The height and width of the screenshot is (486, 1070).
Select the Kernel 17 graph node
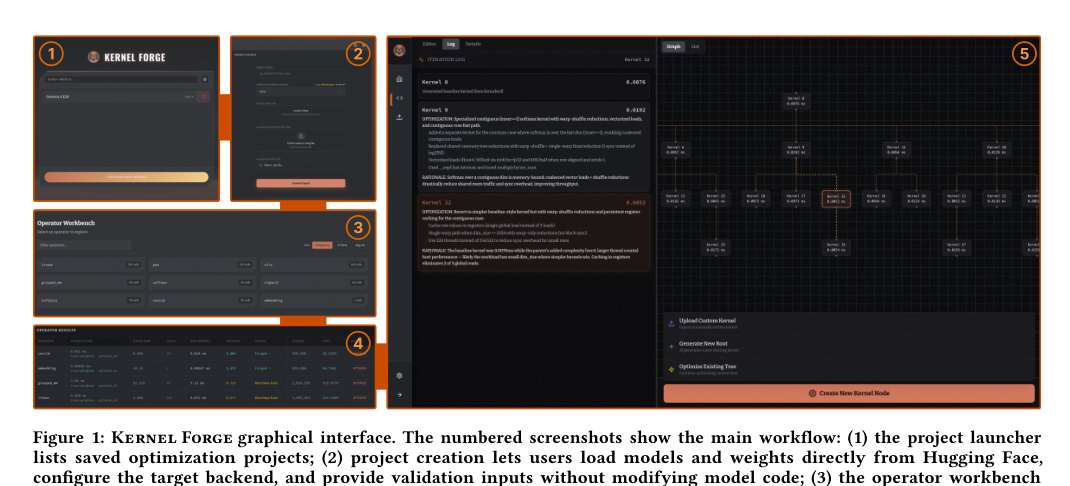pyautogui.click(x=796, y=199)
